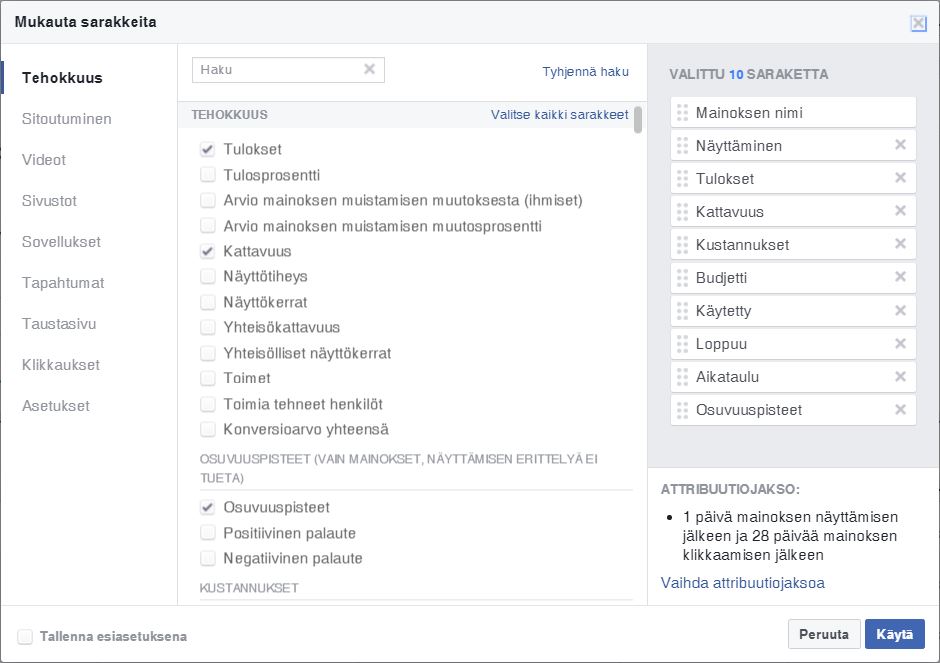Click drag handle of Kattavuus column
The height and width of the screenshot is (663, 940).
click(682, 212)
